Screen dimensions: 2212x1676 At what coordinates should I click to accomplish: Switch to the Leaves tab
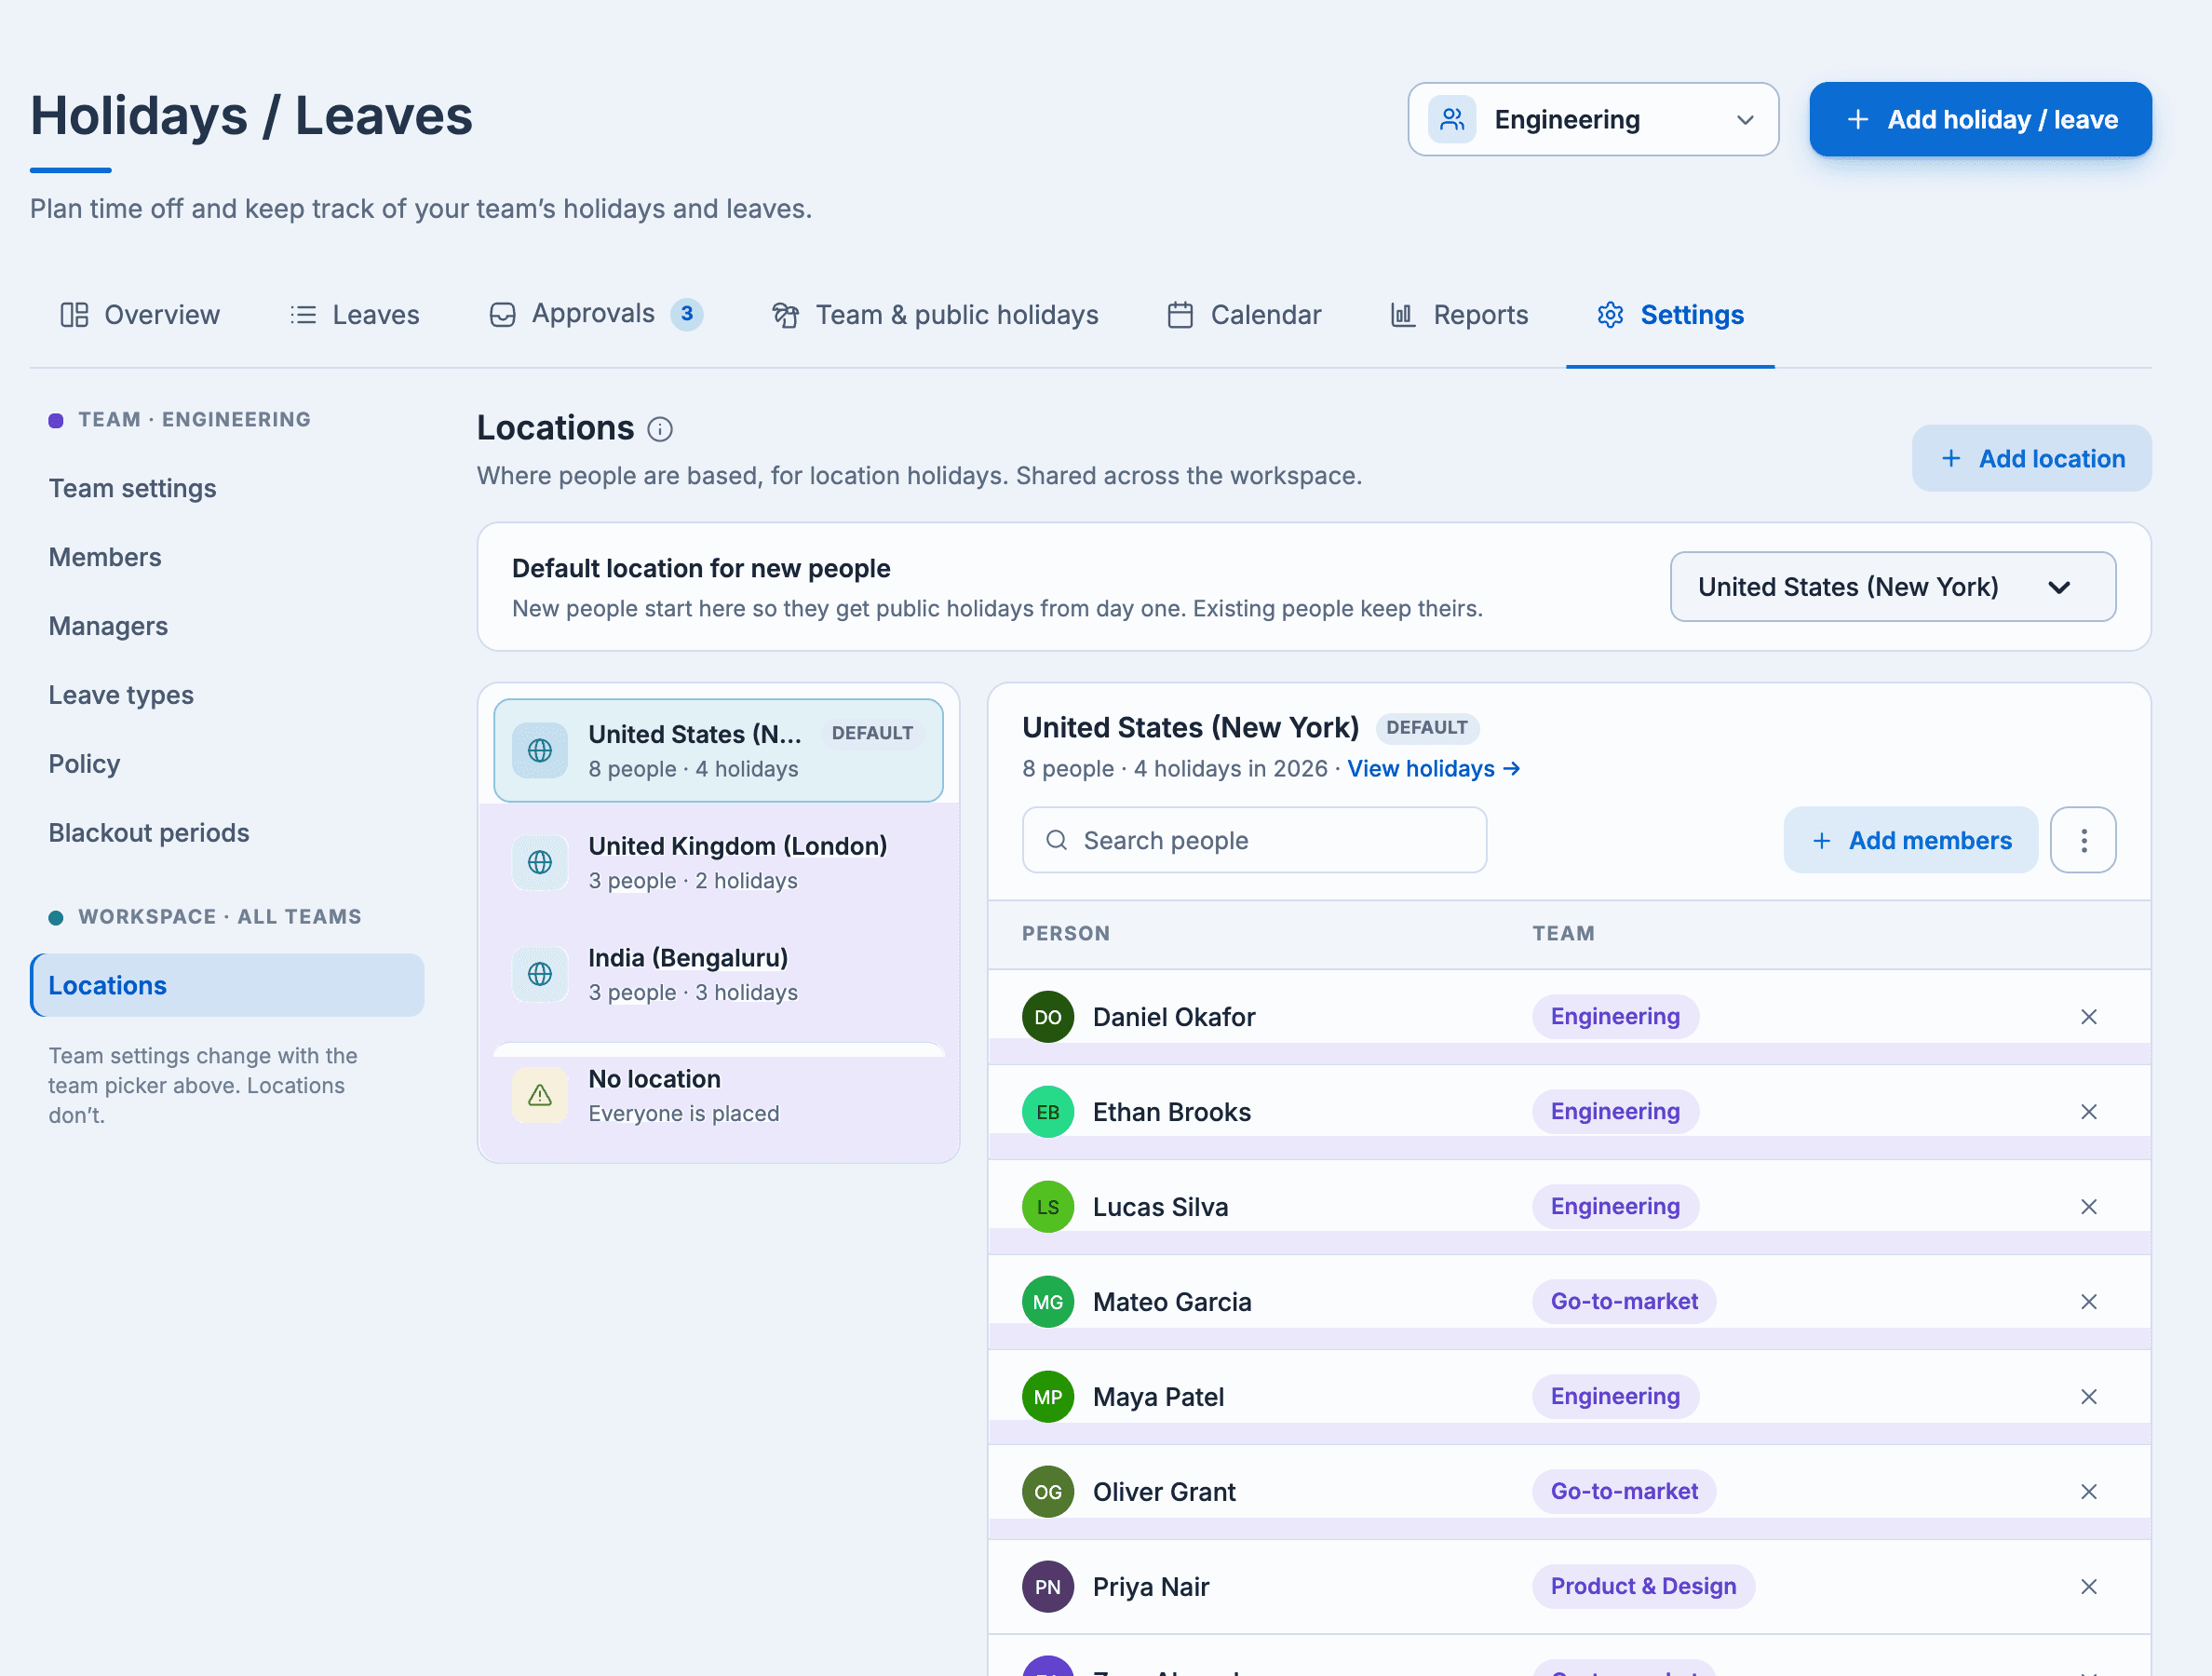[x=355, y=315]
